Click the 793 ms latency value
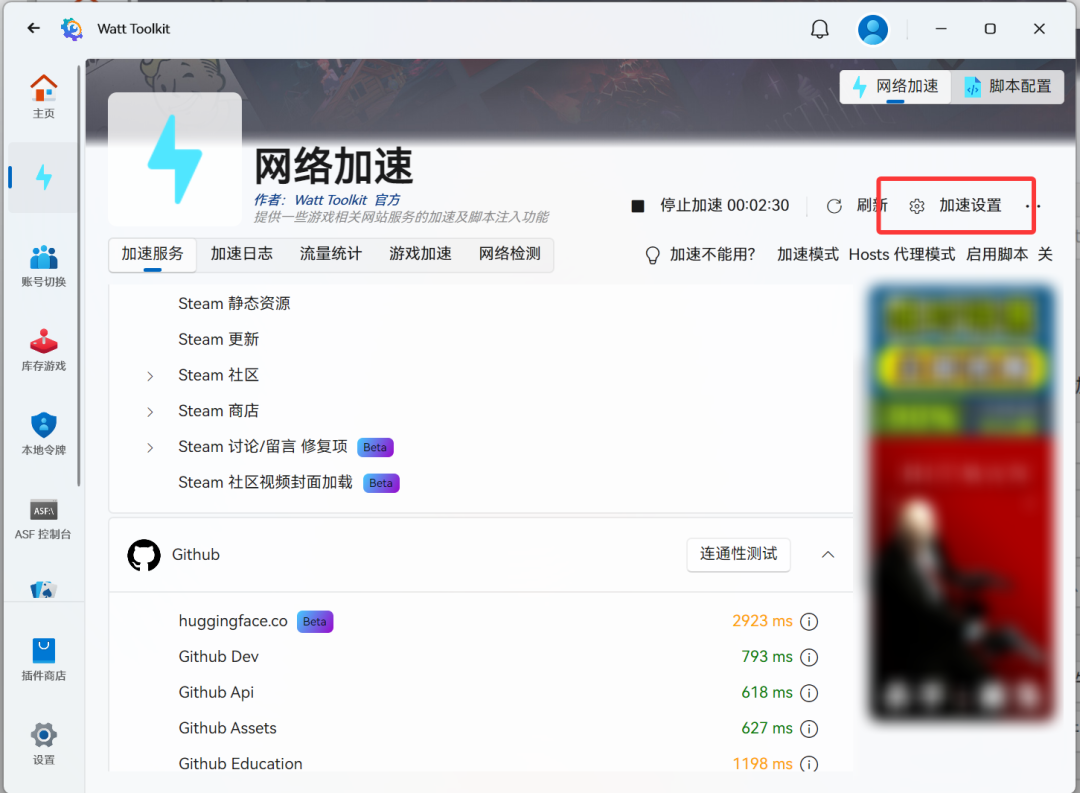 pos(767,657)
